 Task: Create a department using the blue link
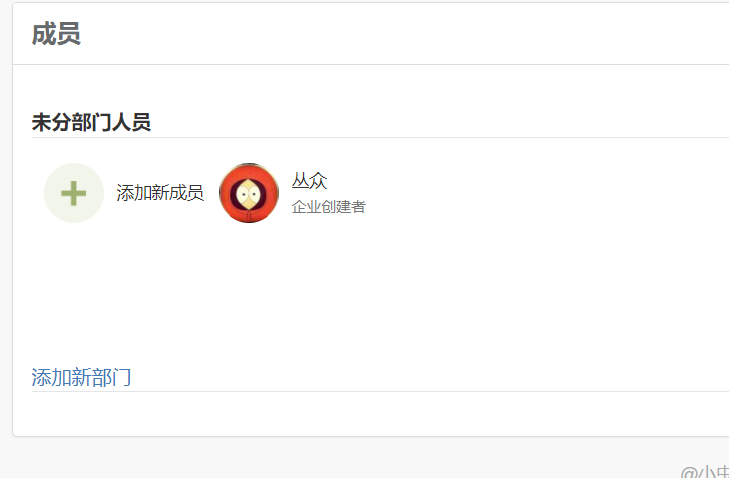point(81,377)
